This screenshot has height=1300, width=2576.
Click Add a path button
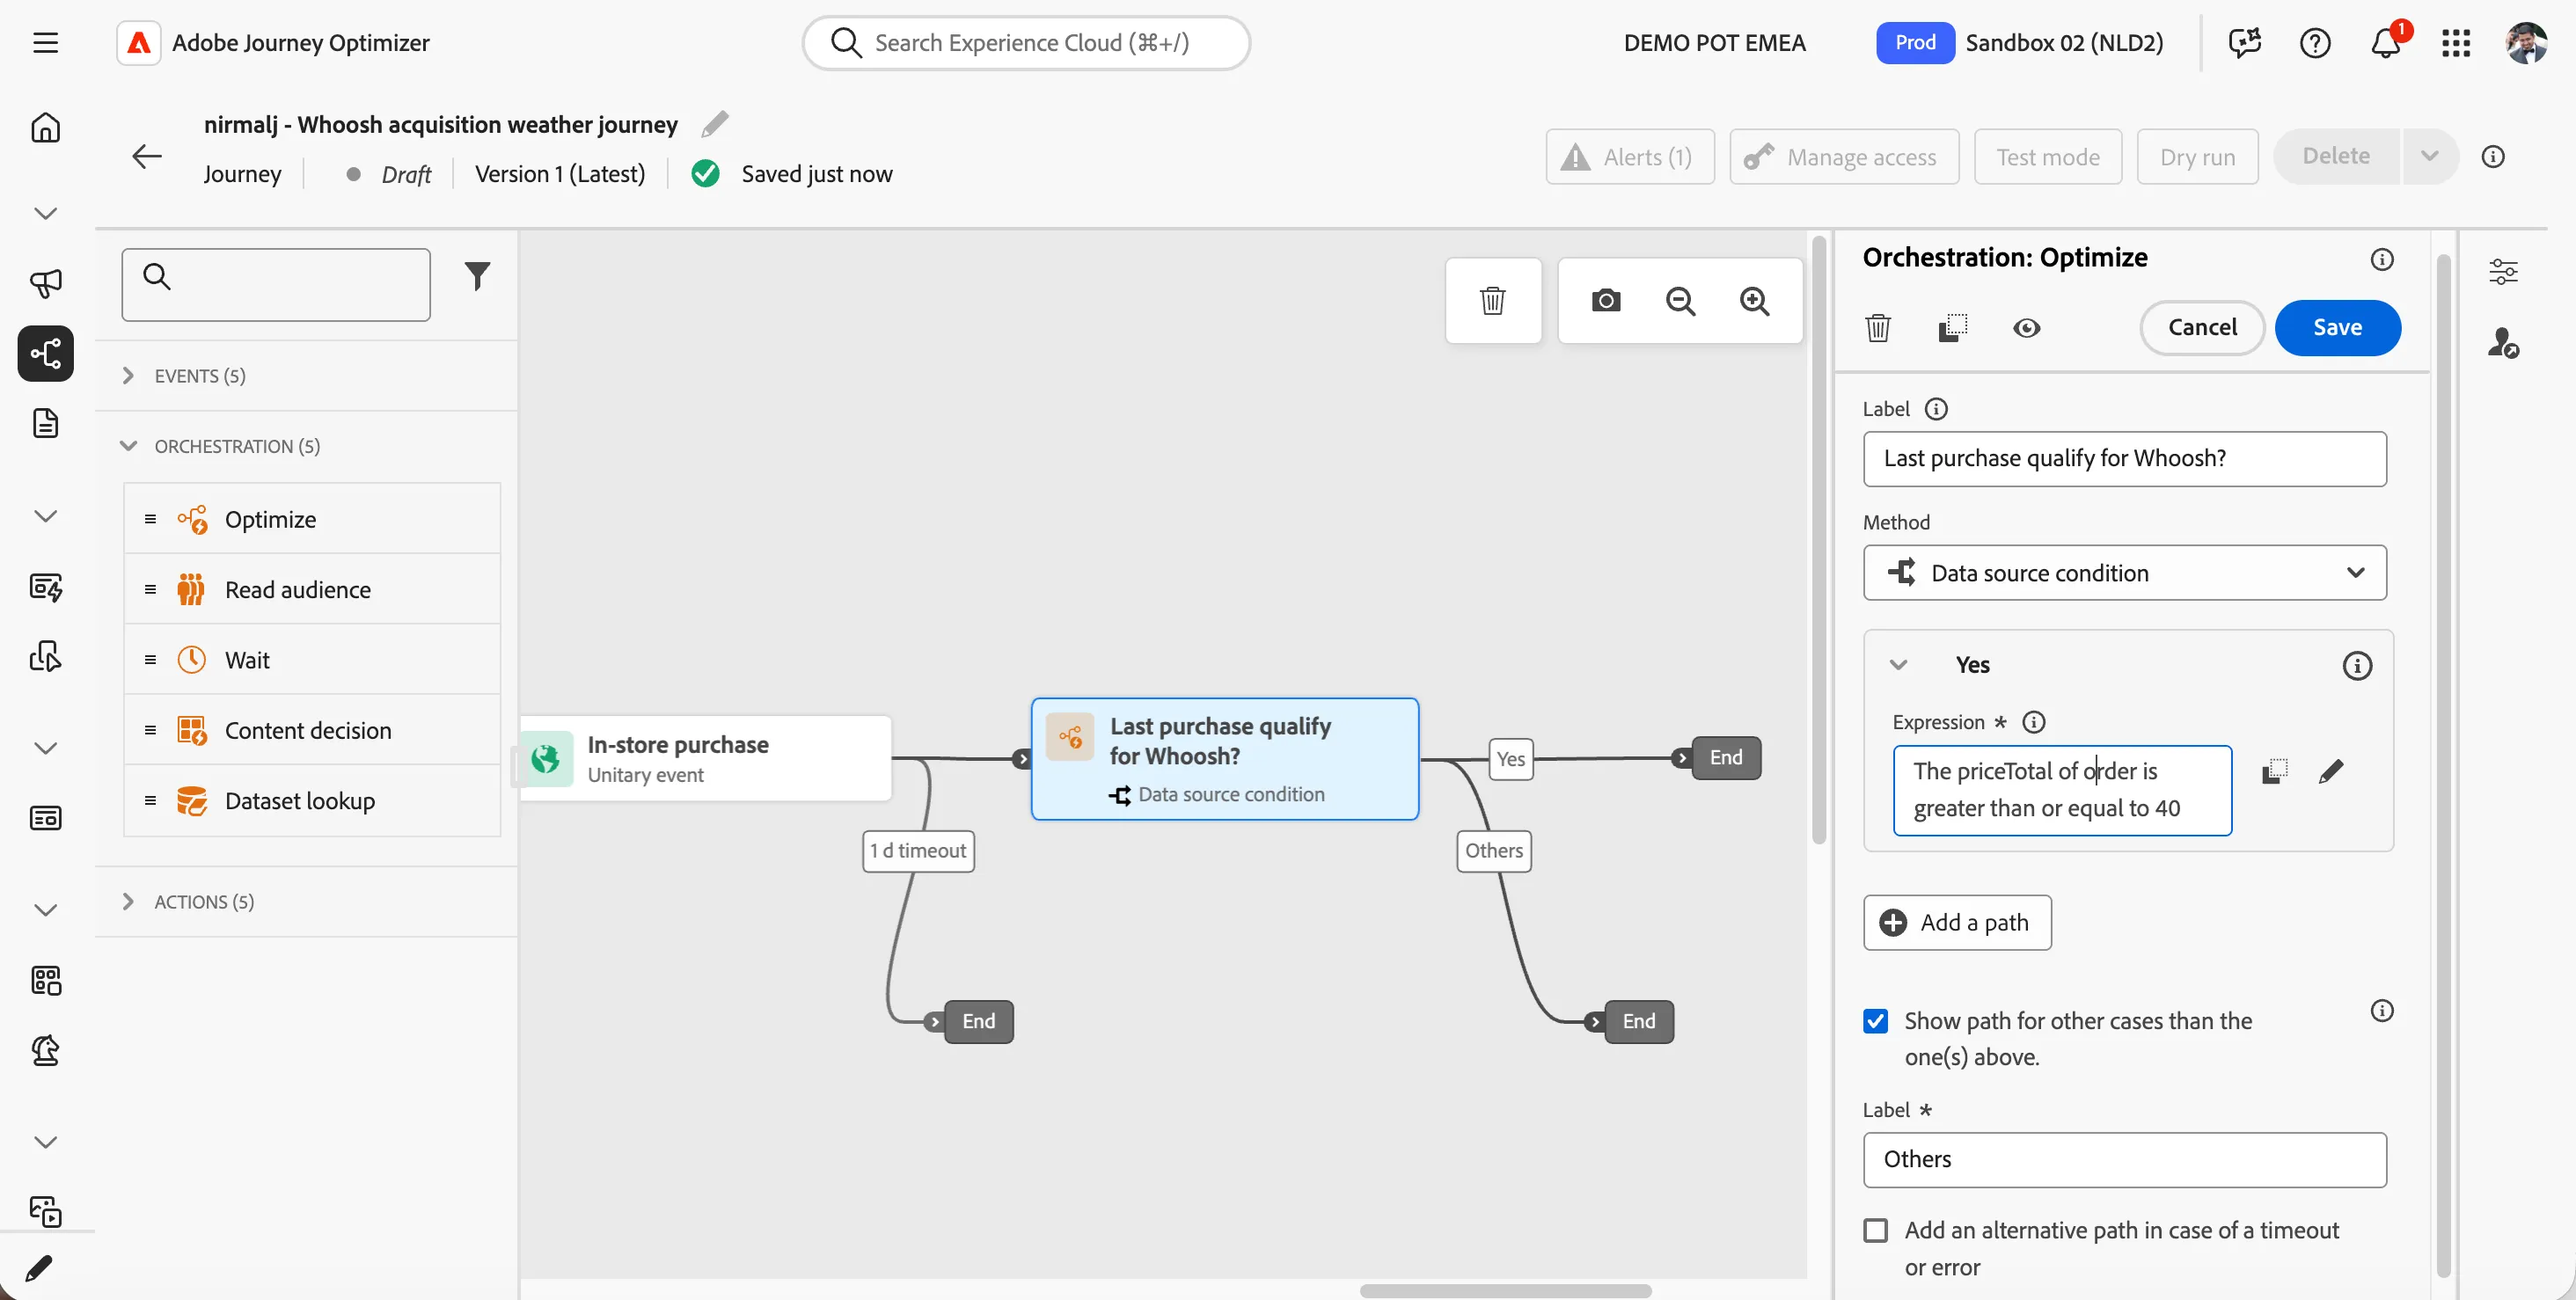pyautogui.click(x=1956, y=922)
